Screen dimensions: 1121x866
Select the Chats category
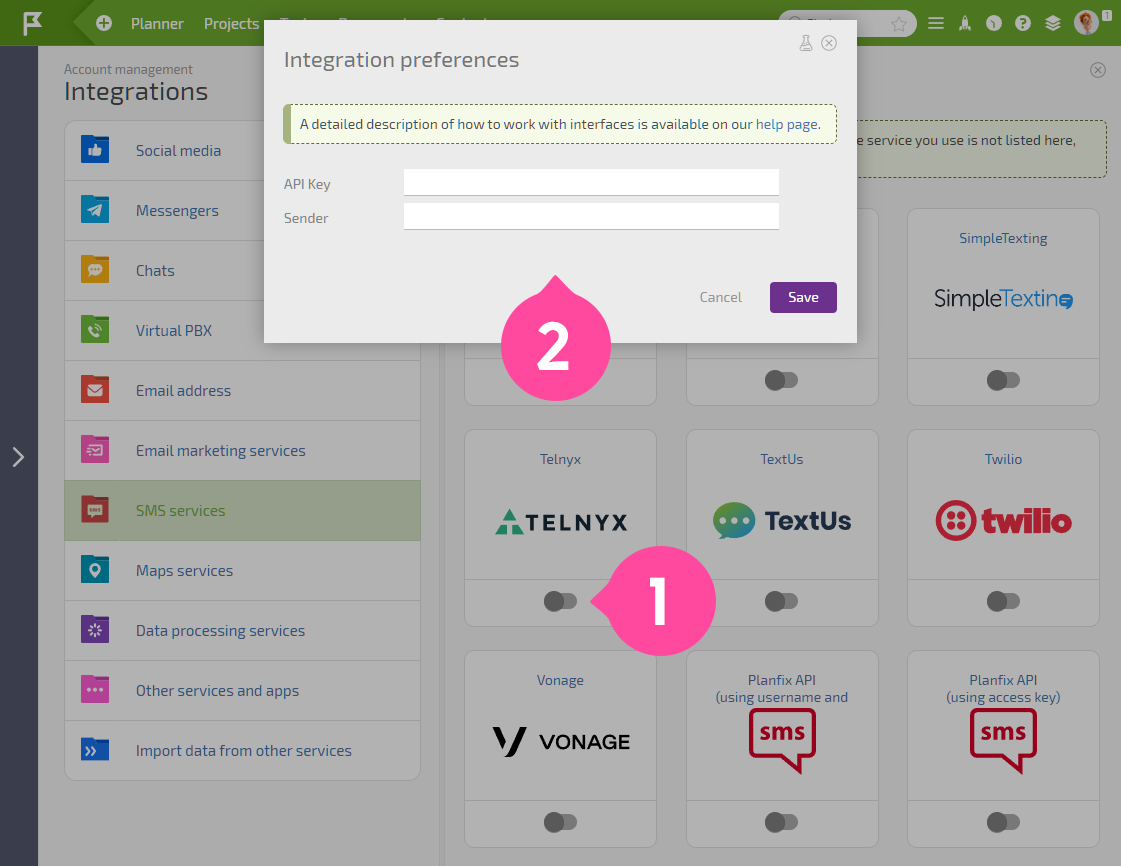point(242,270)
